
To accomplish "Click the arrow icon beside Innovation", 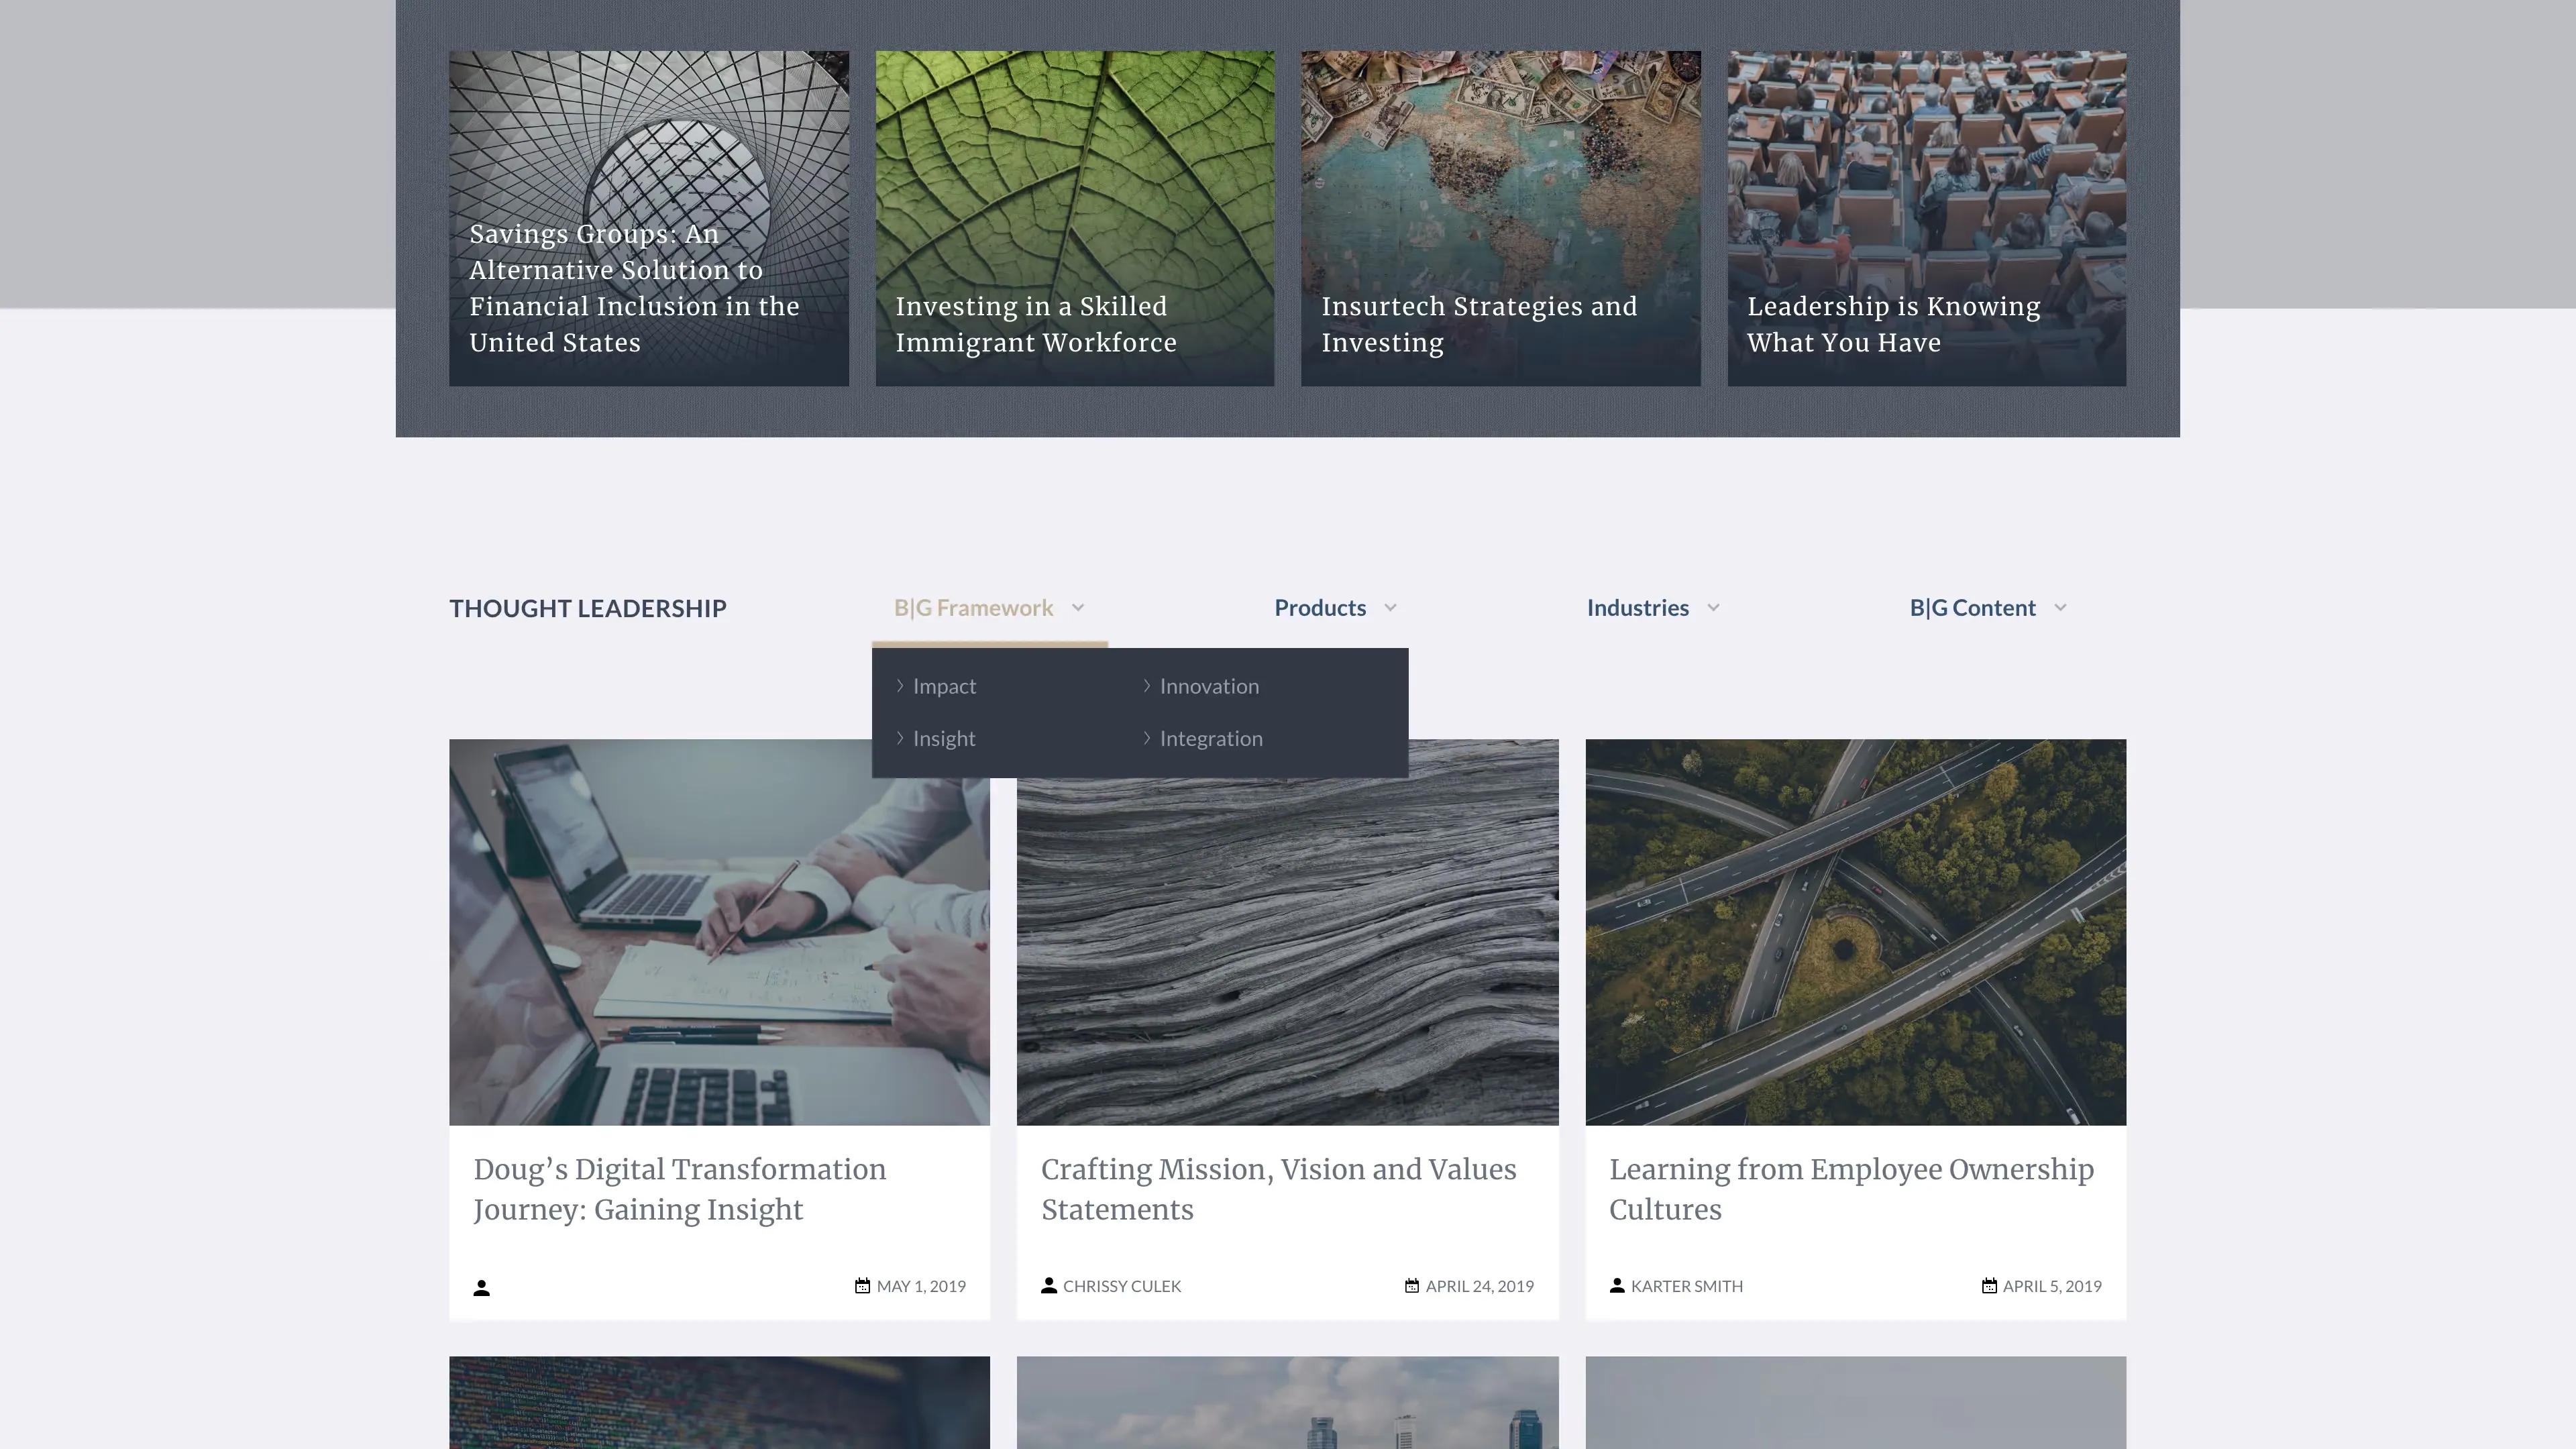I will [x=1147, y=686].
